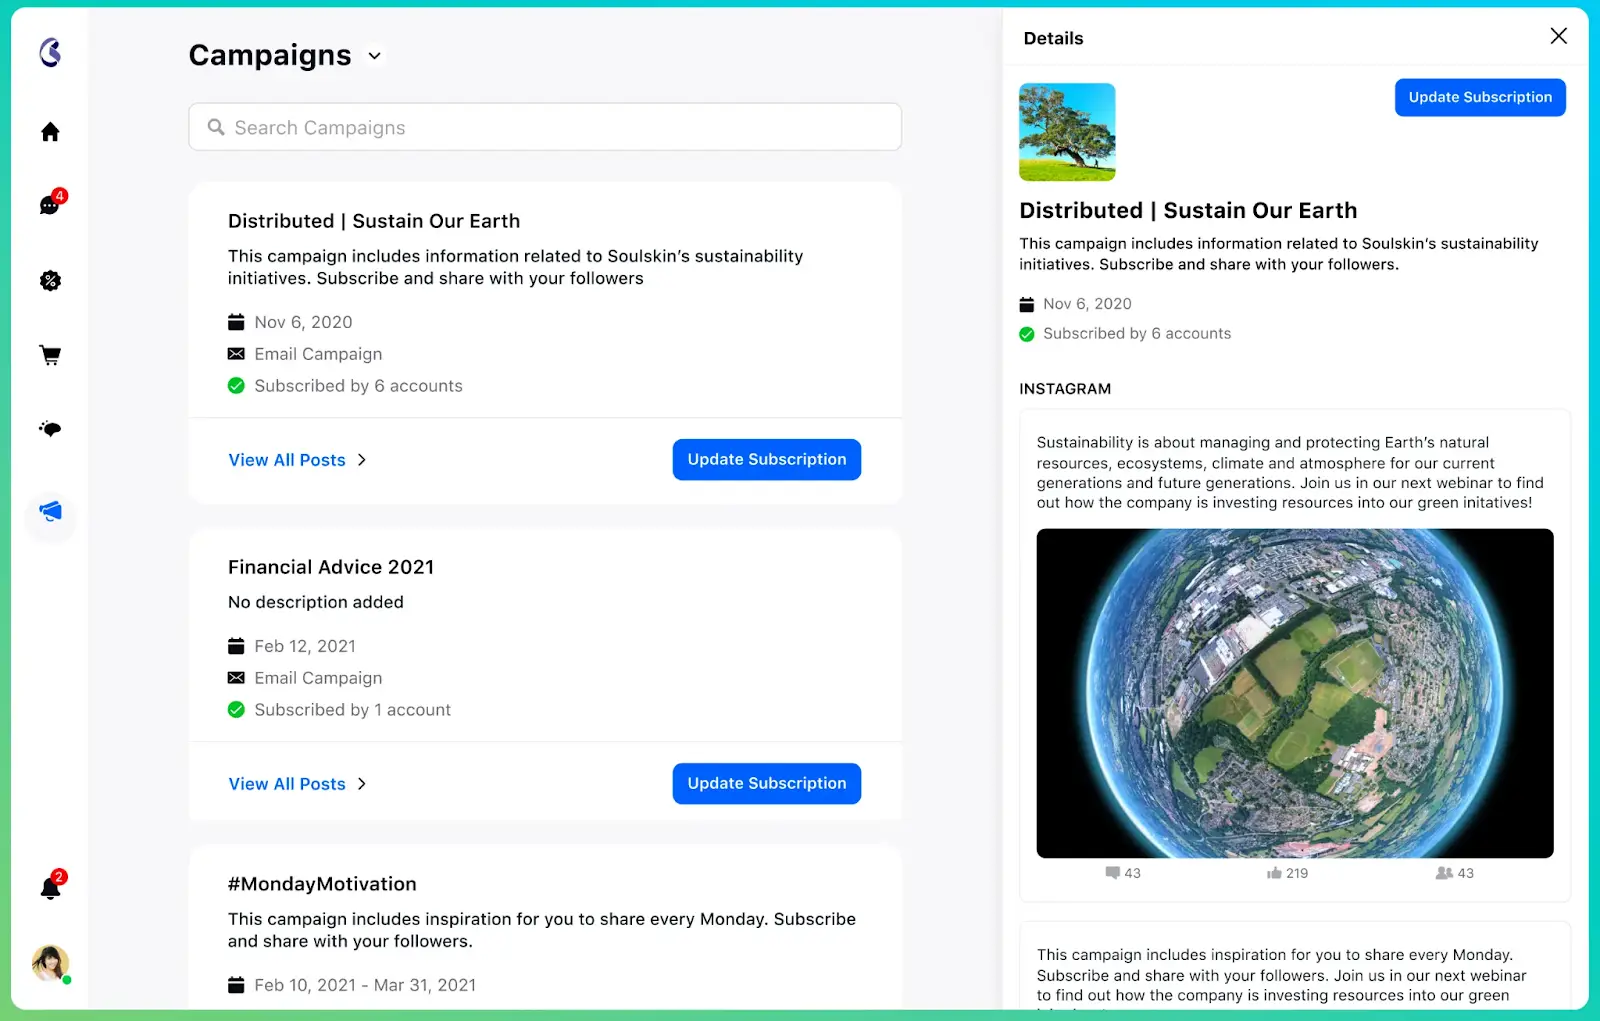Image resolution: width=1600 pixels, height=1021 pixels.
Task: Select the Social Feedback icon in sidebar
Action: click(49, 429)
